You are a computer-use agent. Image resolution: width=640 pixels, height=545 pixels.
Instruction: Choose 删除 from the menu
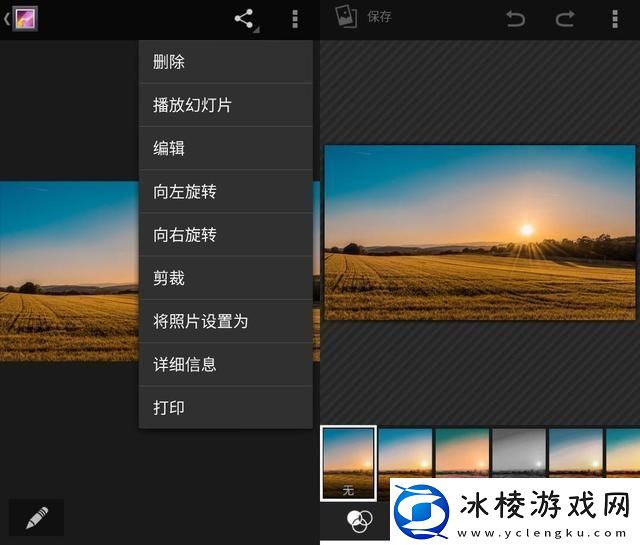226,62
